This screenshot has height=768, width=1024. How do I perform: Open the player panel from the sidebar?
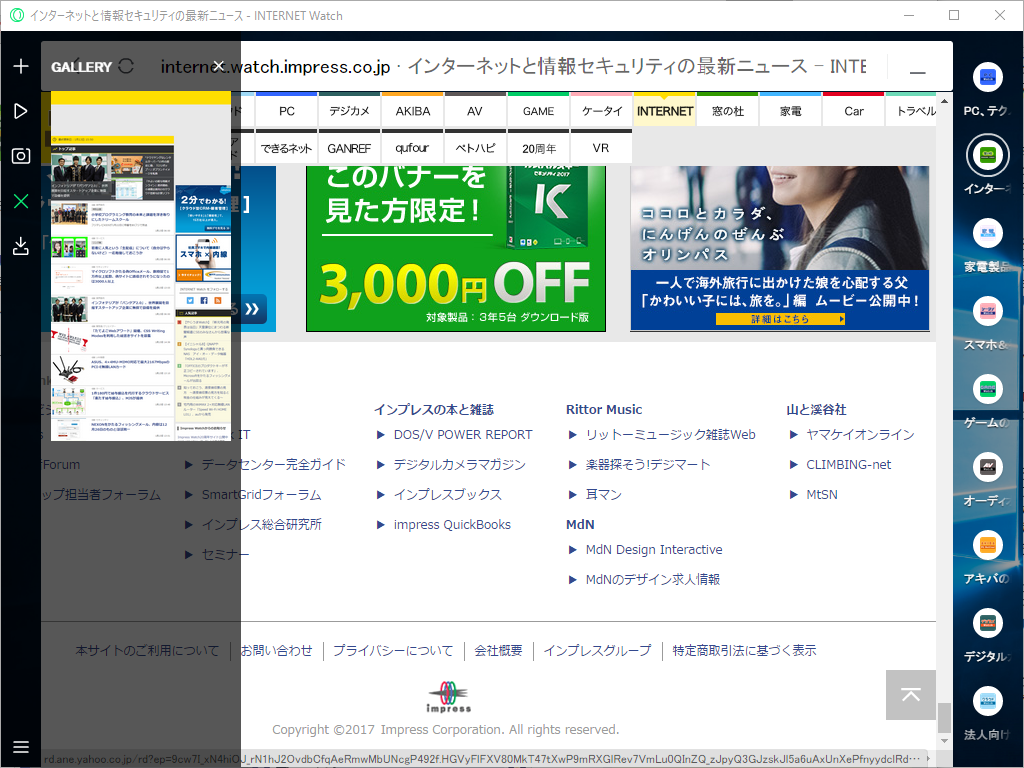(21, 111)
